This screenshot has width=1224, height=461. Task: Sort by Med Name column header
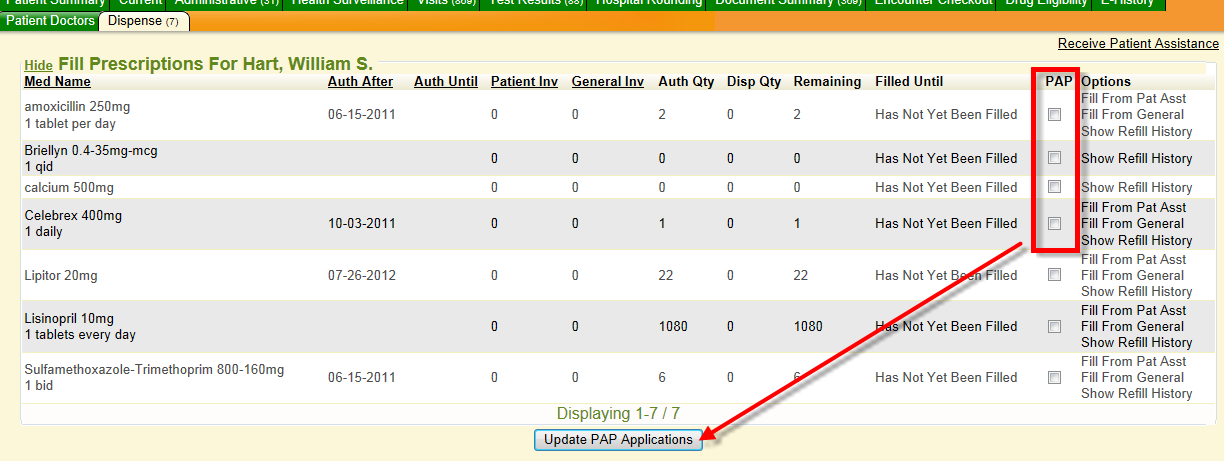point(57,82)
